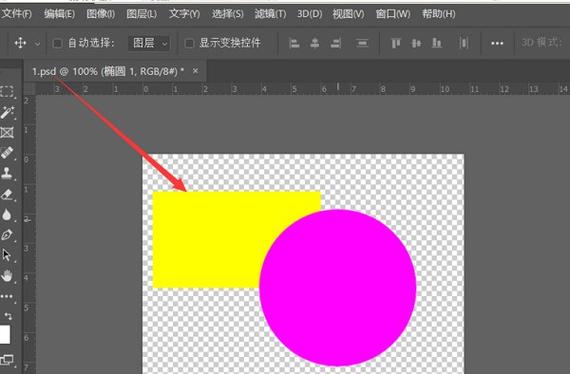Image resolution: width=570 pixels, height=374 pixels.
Task: Enable the 自动选择 checkbox
Action: (57, 44)
